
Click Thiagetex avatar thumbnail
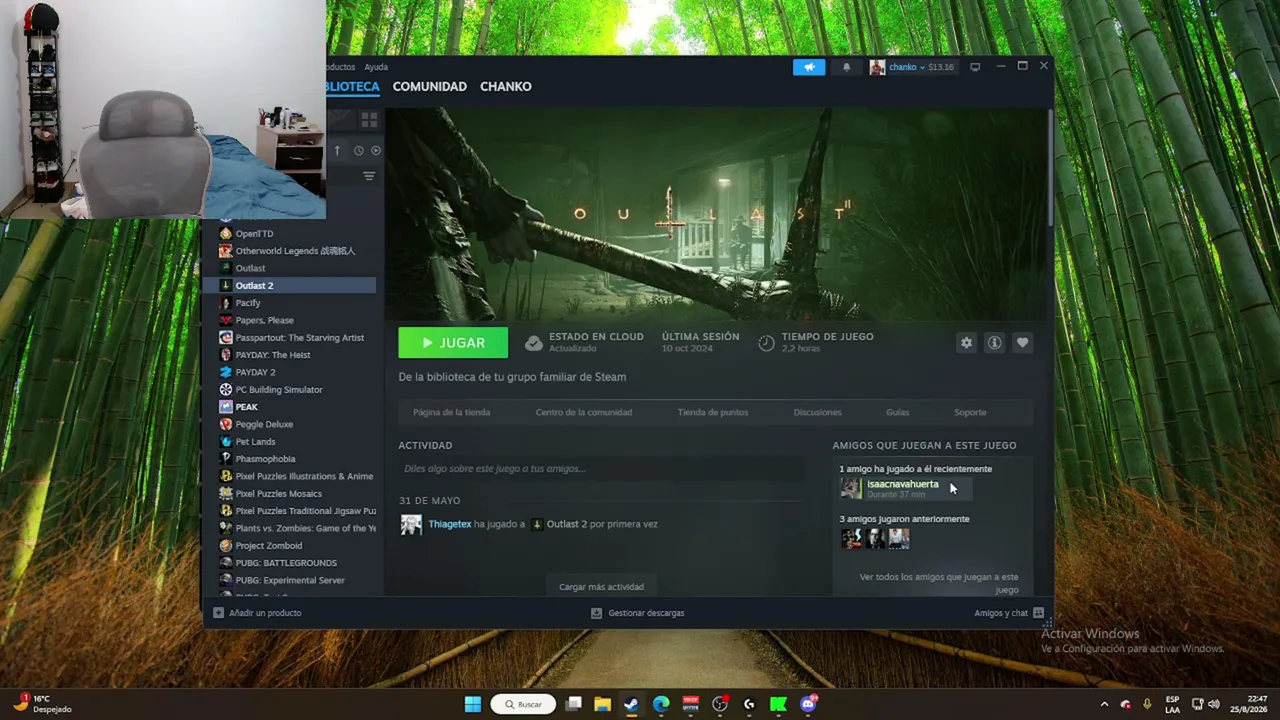pyautogui.click(x=411, y=525)
